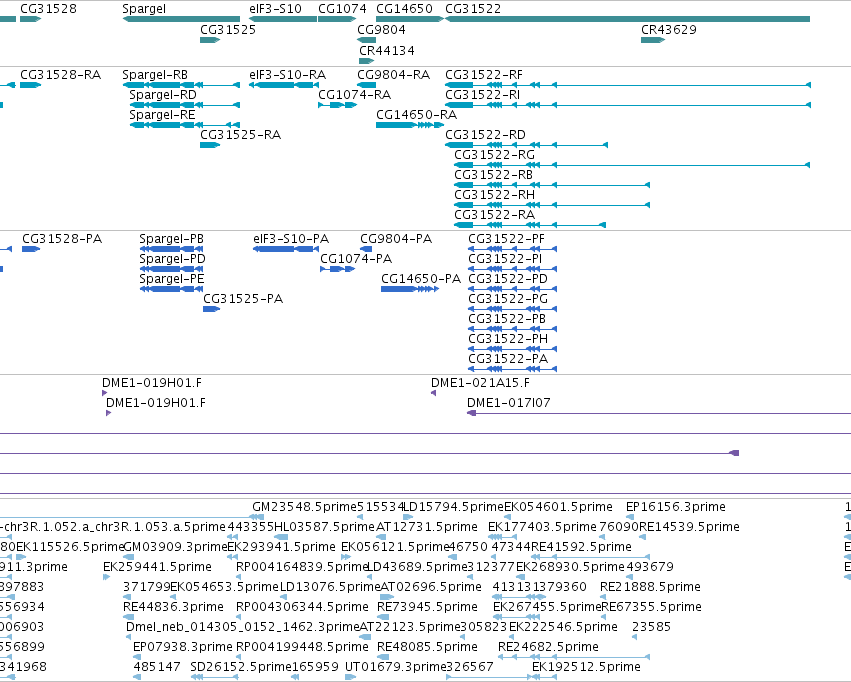
Task: Select the CG31522-PH protein feature
Action: pos(512,349)
